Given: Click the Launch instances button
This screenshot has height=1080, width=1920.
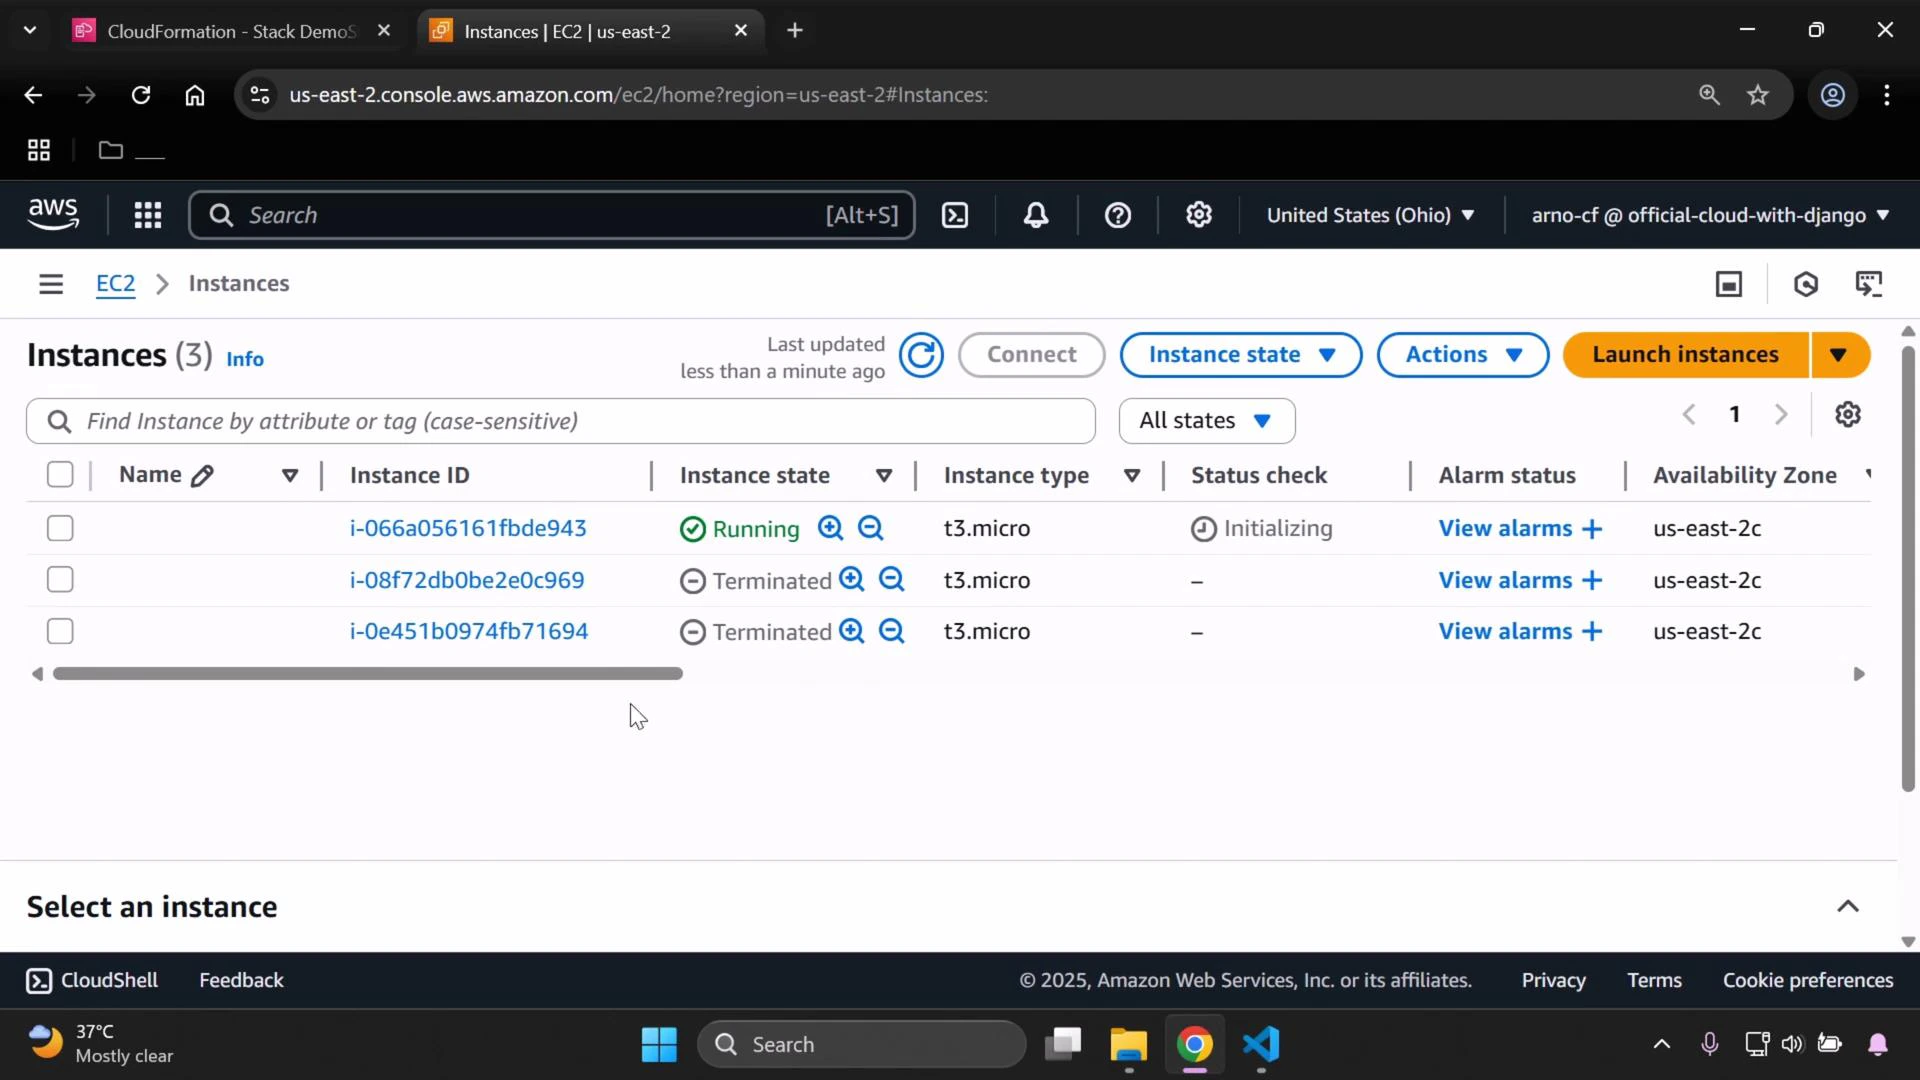Looking at the screenshot, I should (1686, 354).
